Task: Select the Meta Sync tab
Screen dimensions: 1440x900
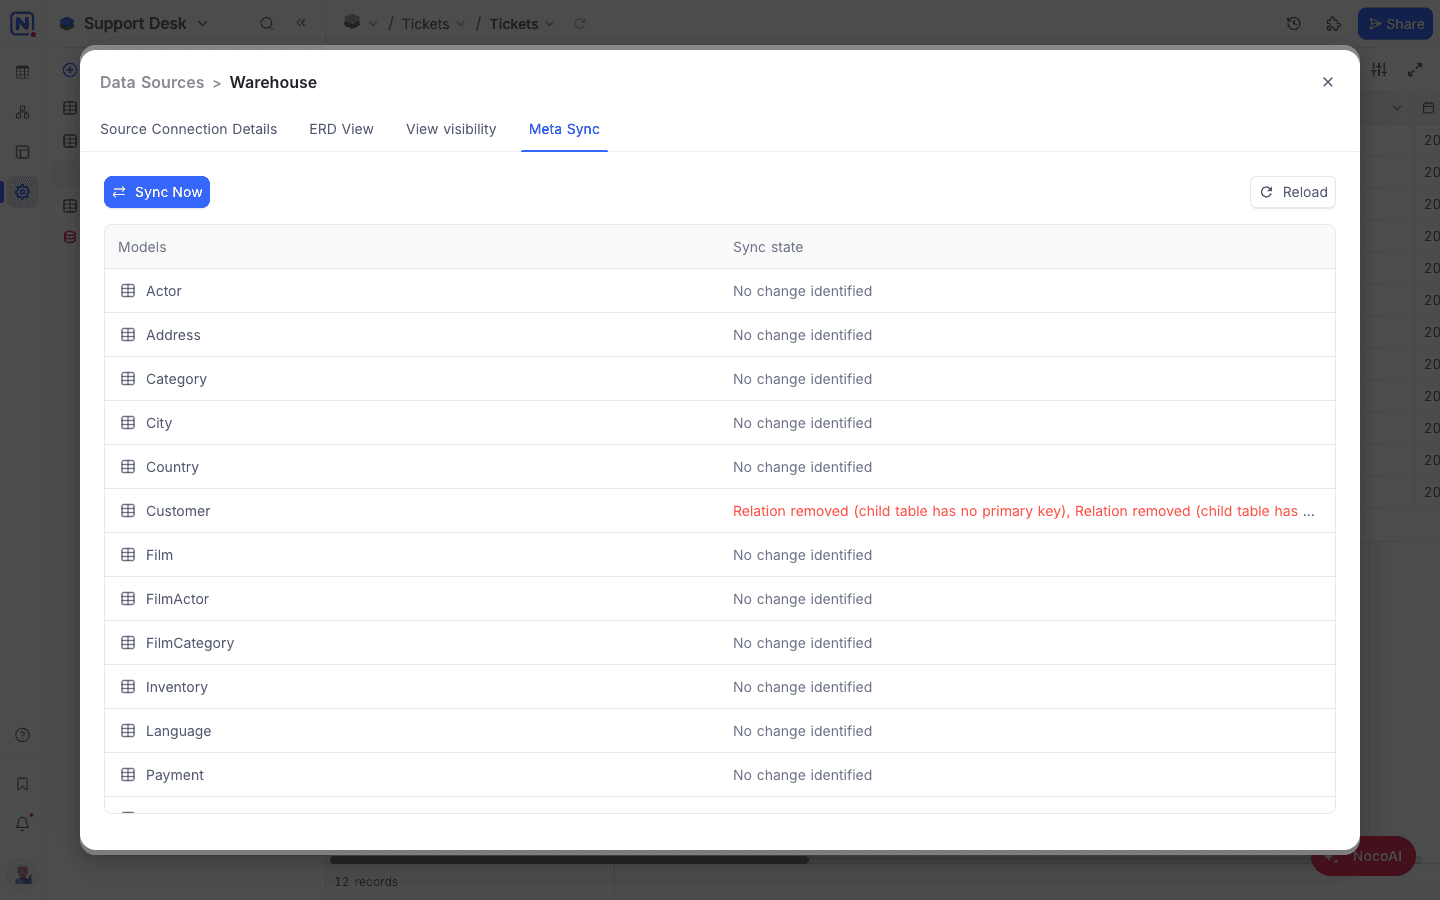Action: (564, 129)
